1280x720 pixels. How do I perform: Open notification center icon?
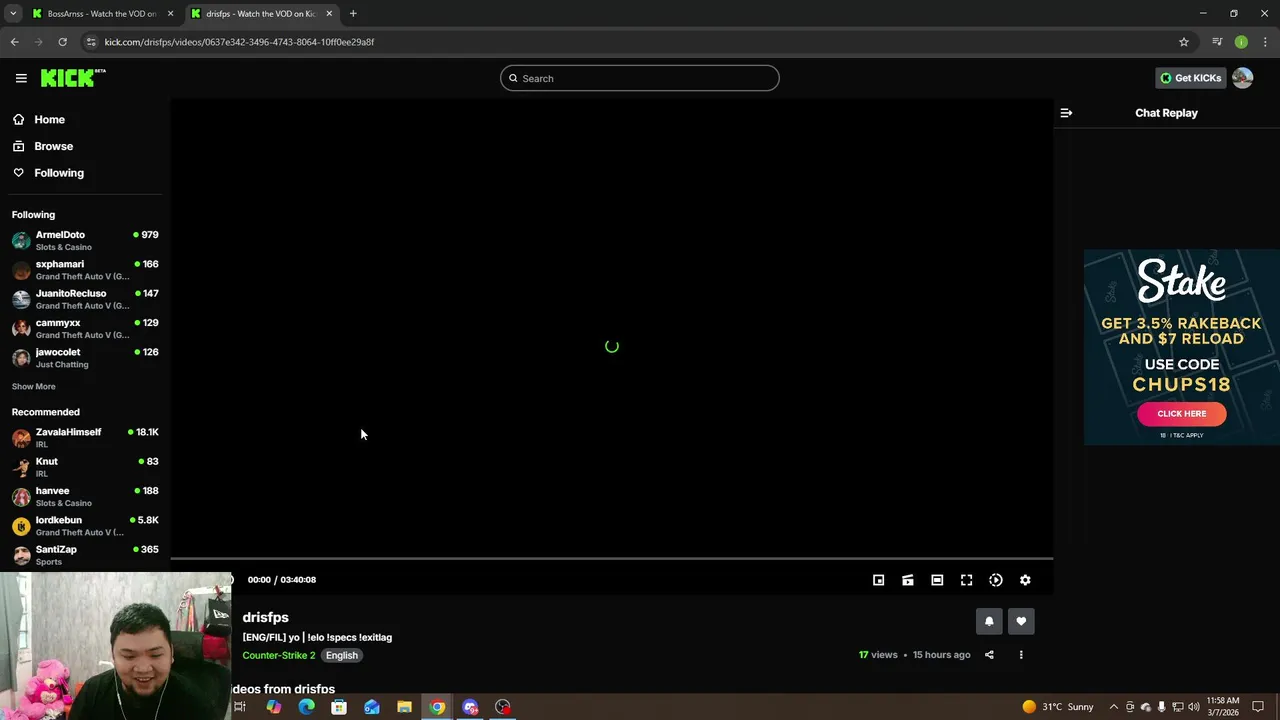[1258, 707]
